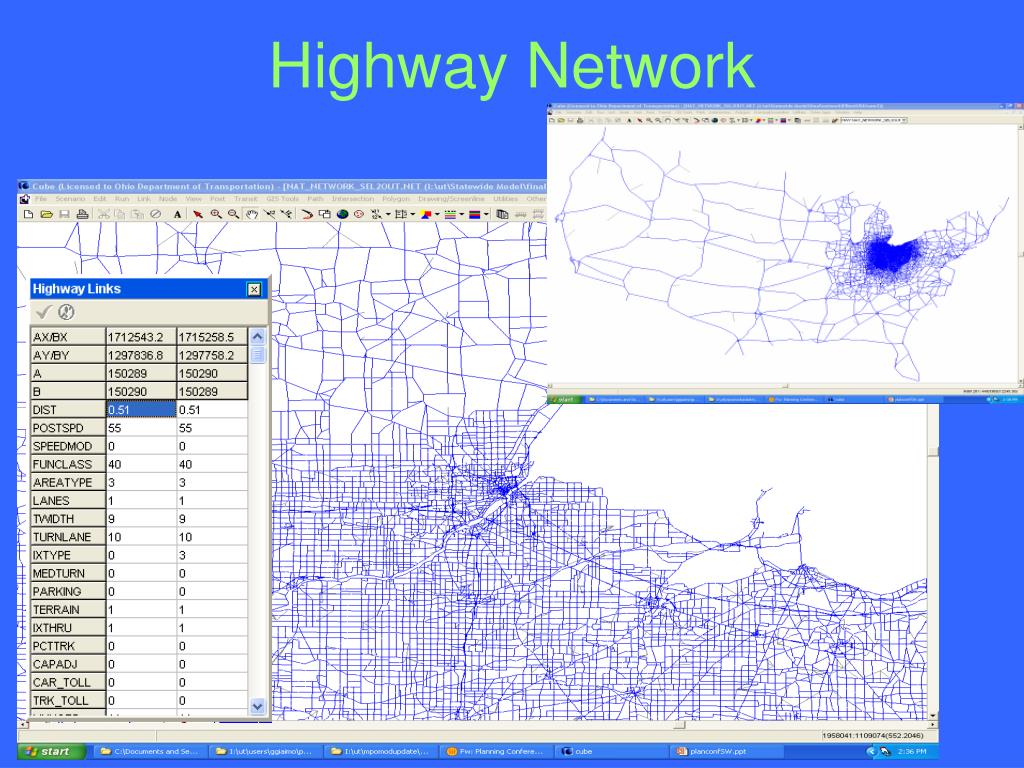Click the second IXTYPE value 3
The width and height of the screenshot is (1024, 768).
pos(212,555)
